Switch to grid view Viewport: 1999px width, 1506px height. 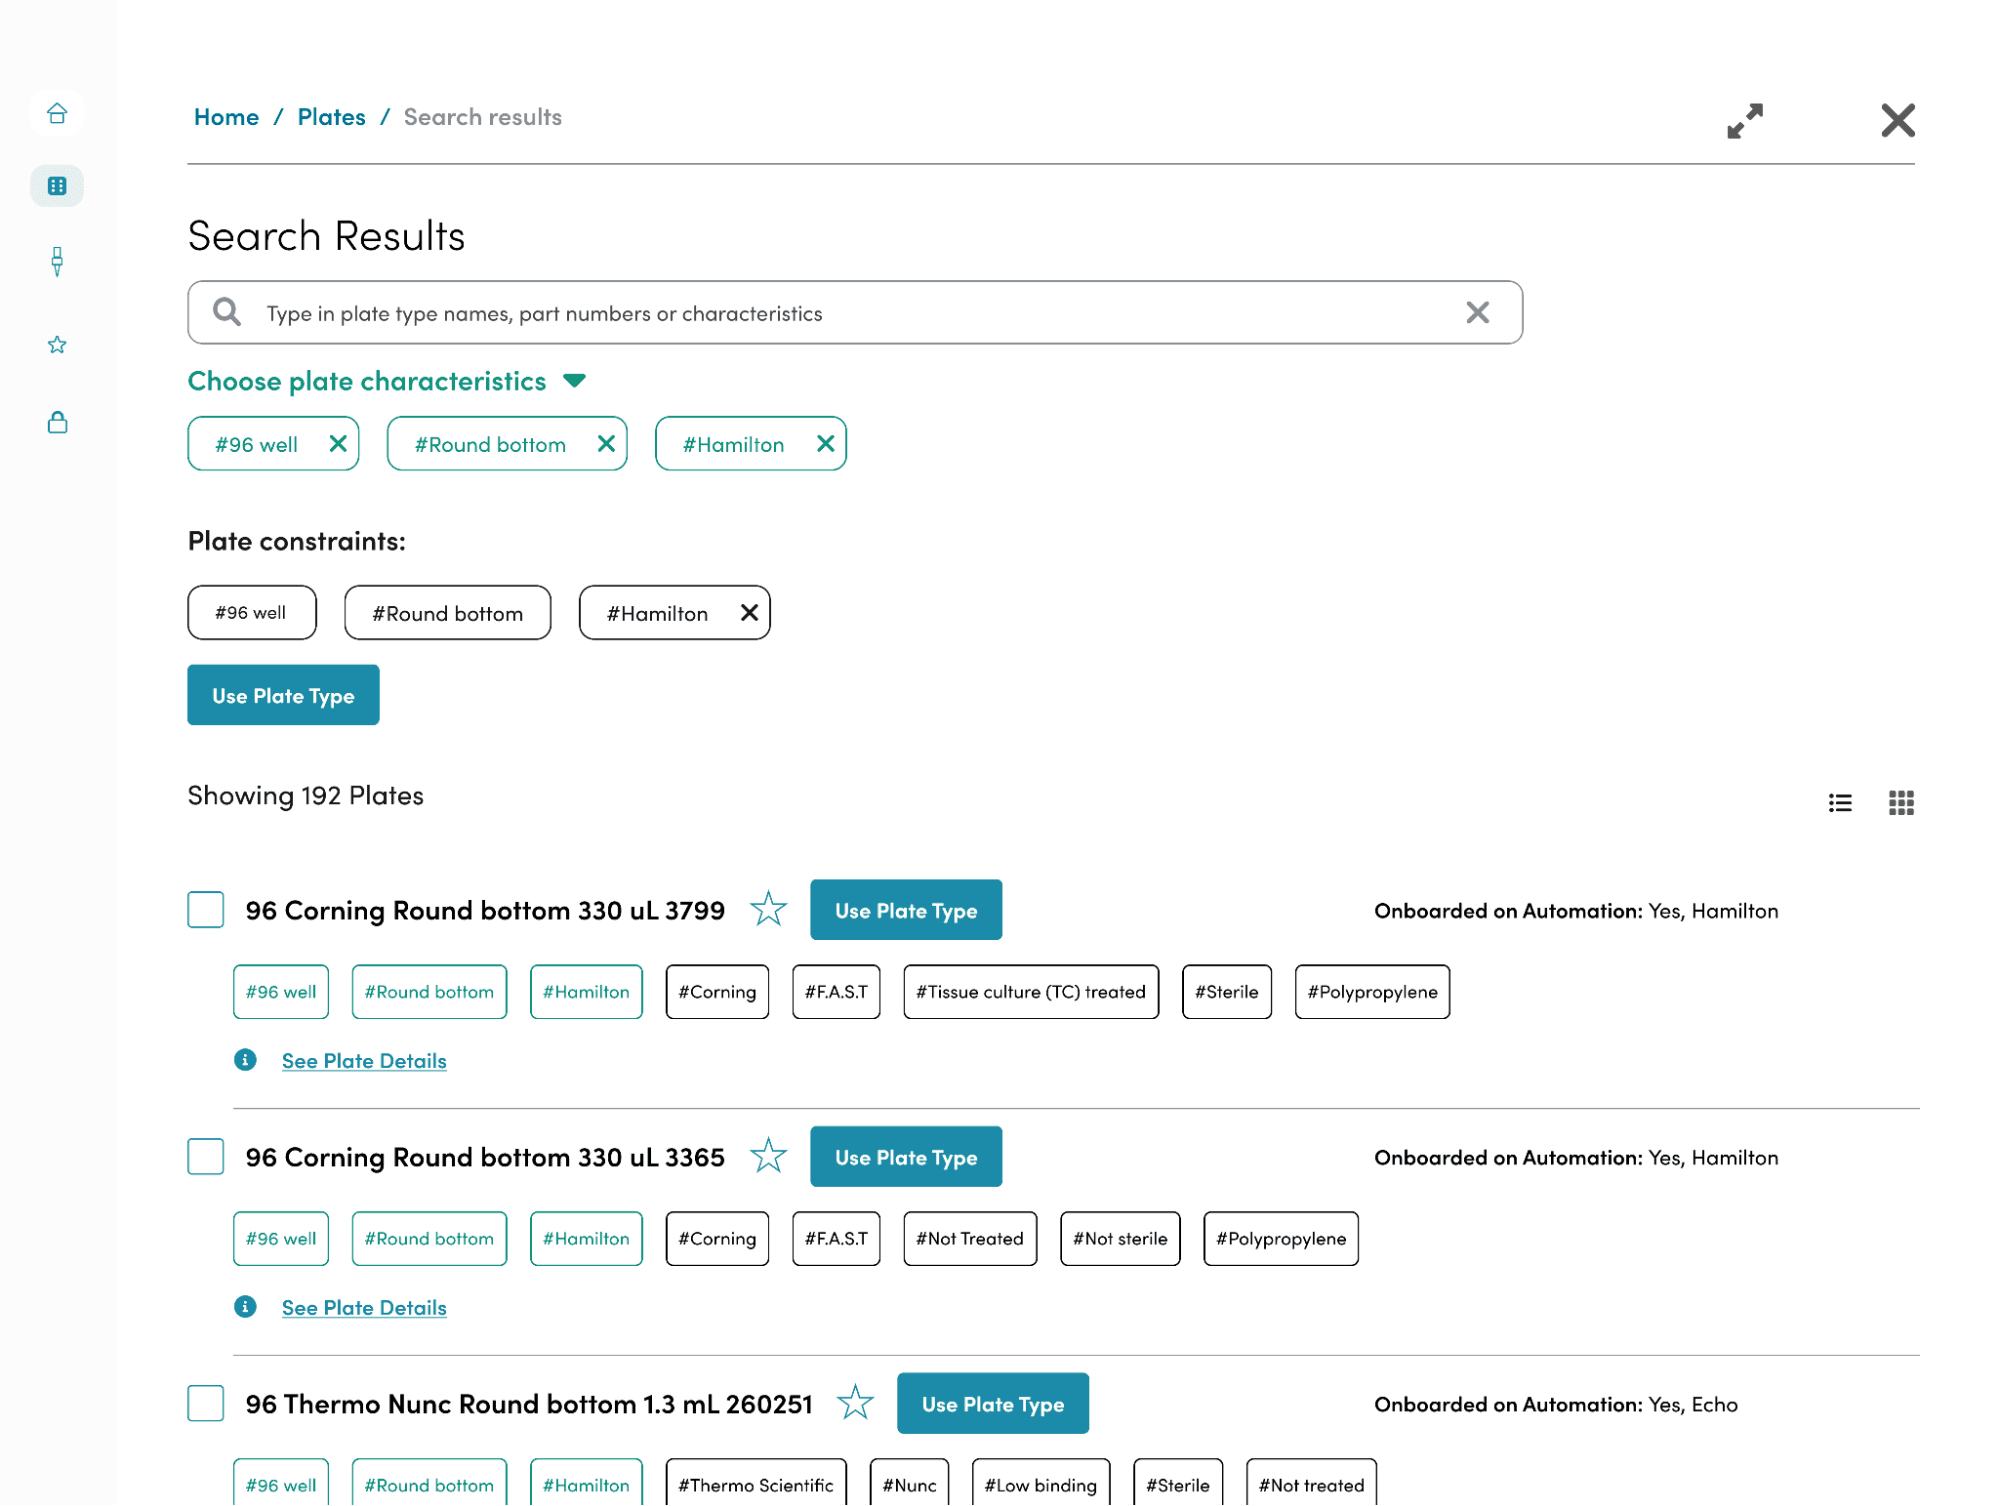[x=1901, y=803]
